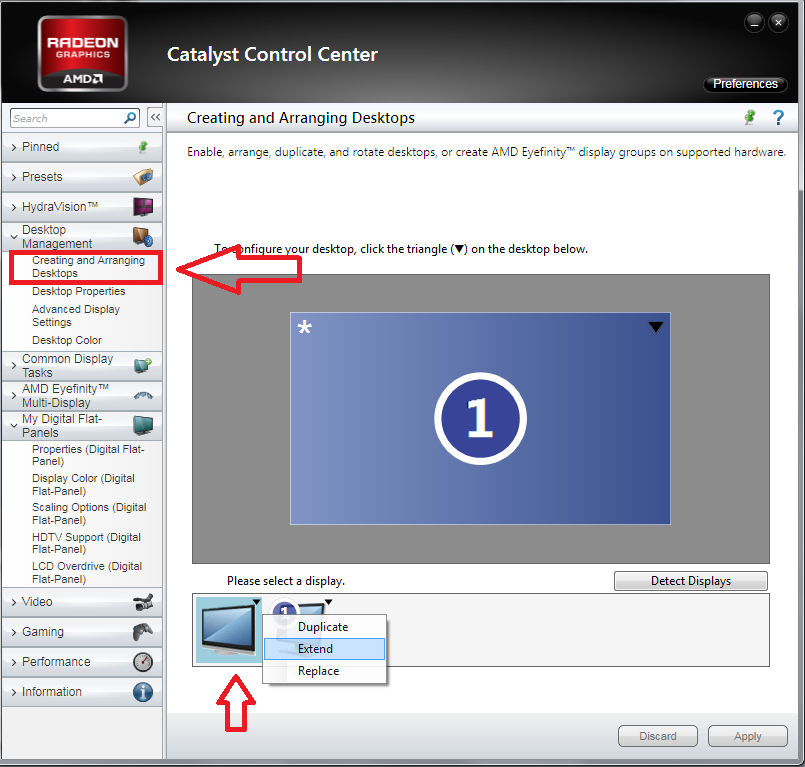Open second display thumbnail's triangle dropdown
805x767 pixels.
coord(329,602)
